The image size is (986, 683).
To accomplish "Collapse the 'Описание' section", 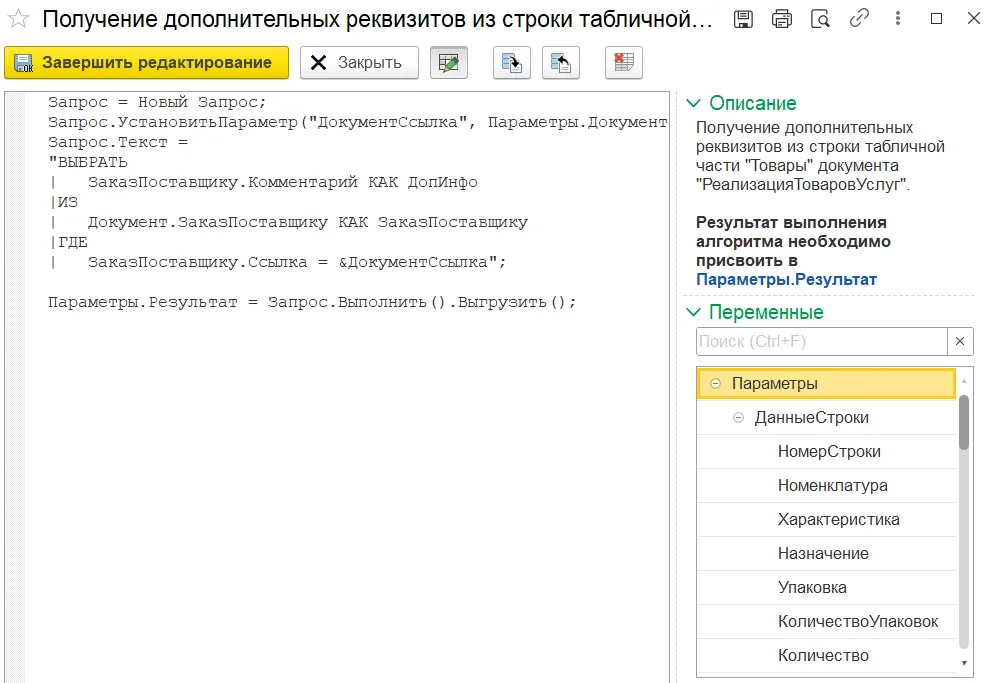I will pos(694,103).
